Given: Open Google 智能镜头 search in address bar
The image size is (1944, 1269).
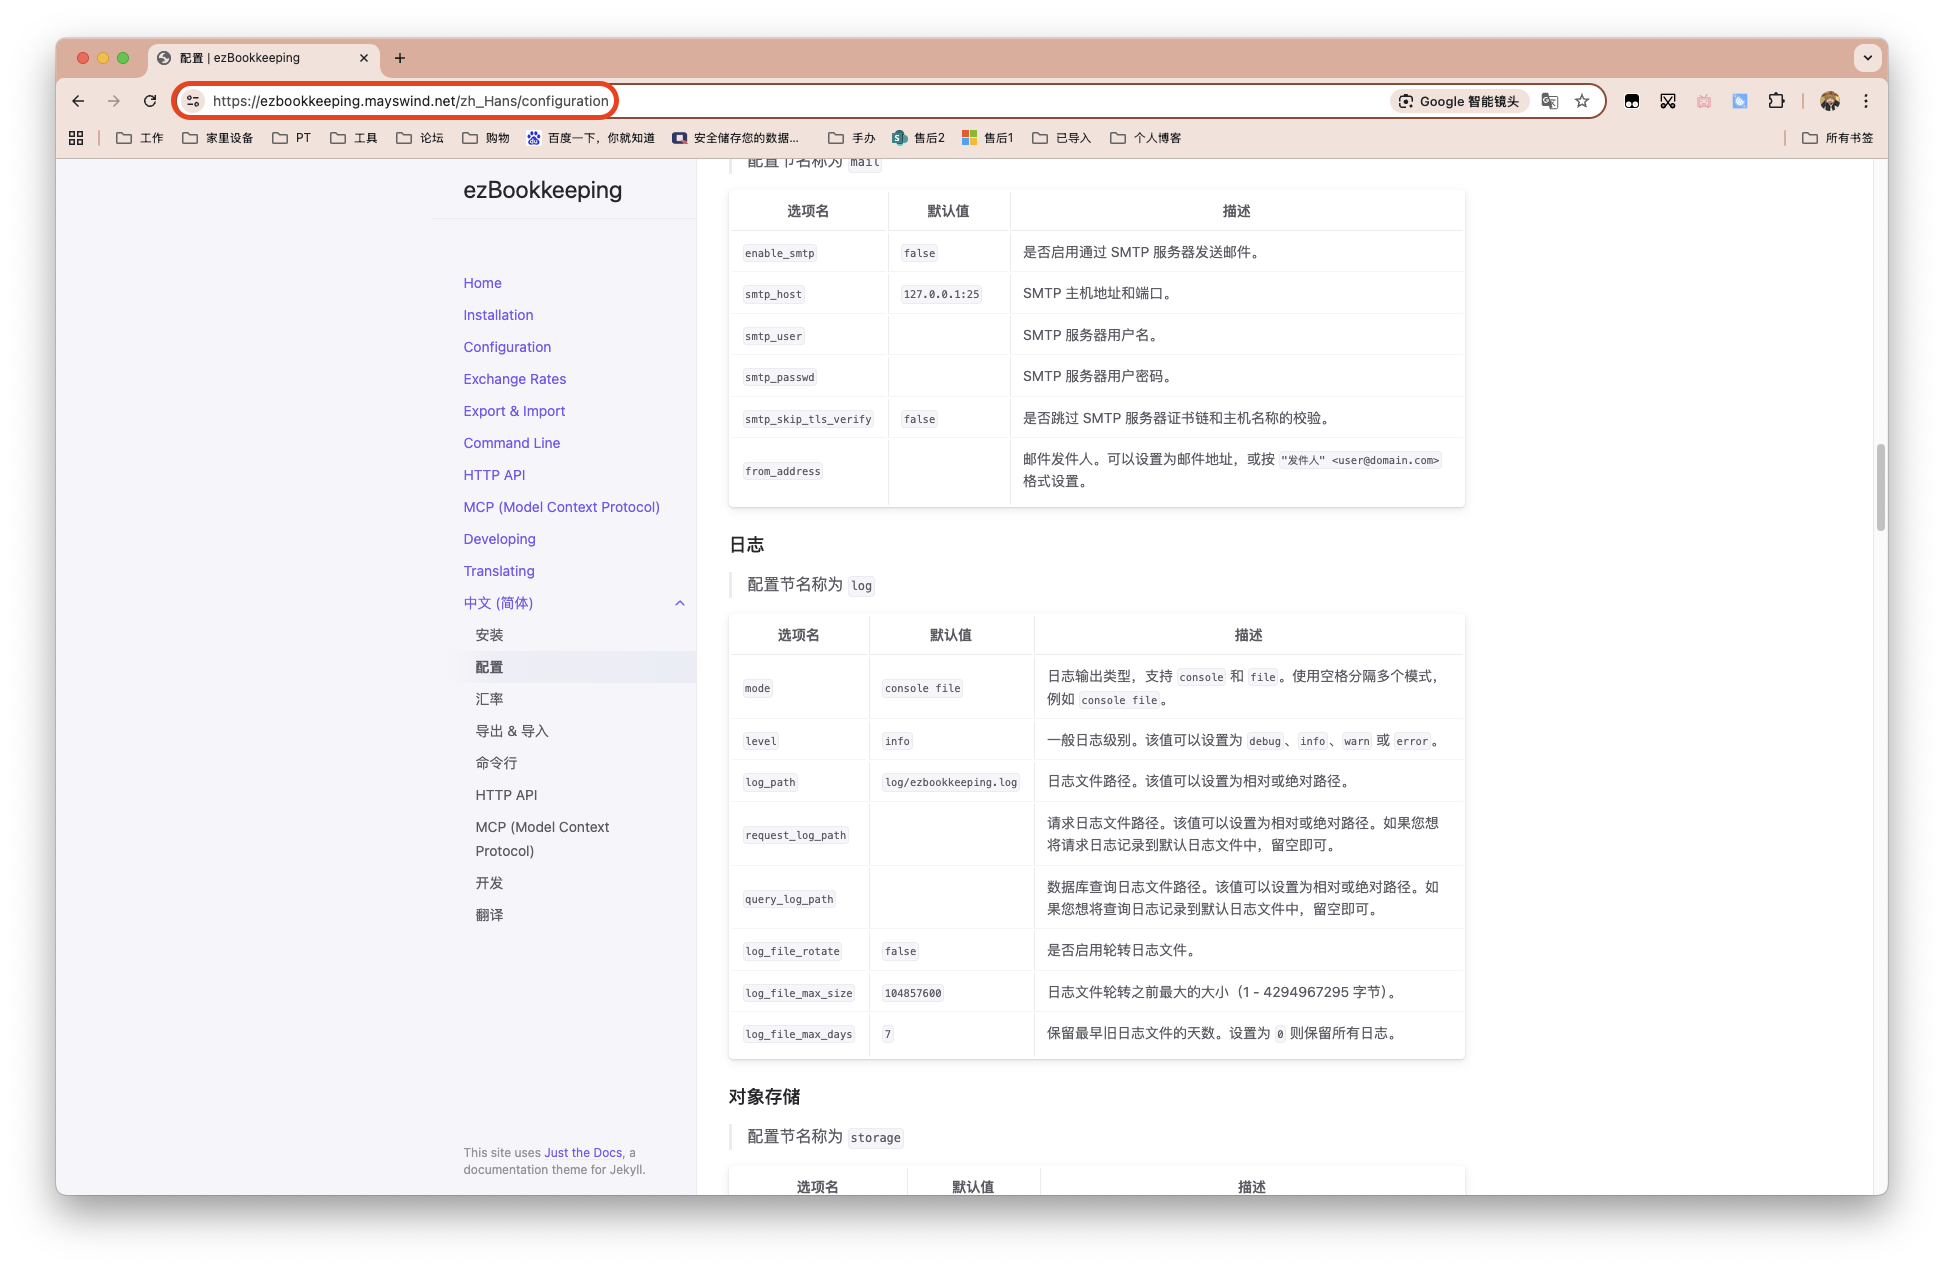Looking at the screenshot, I should pyautogui.click(x=1459, y=101).
